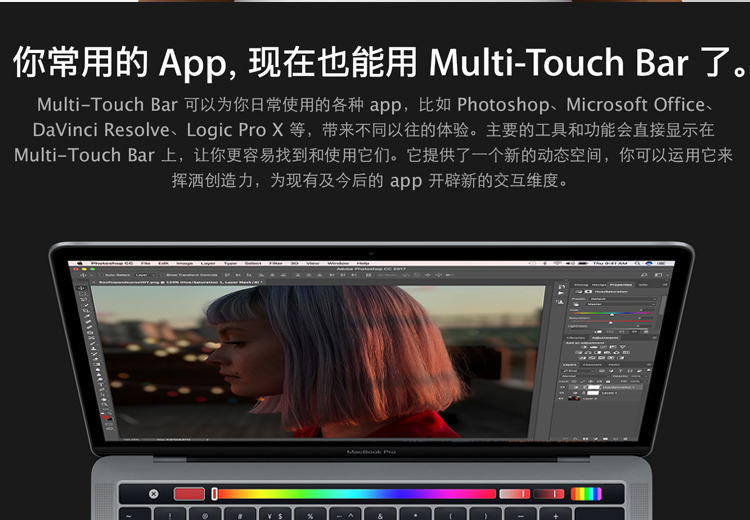Click the search icon in options bar
The image size is (750, 520).
[643, 273]
